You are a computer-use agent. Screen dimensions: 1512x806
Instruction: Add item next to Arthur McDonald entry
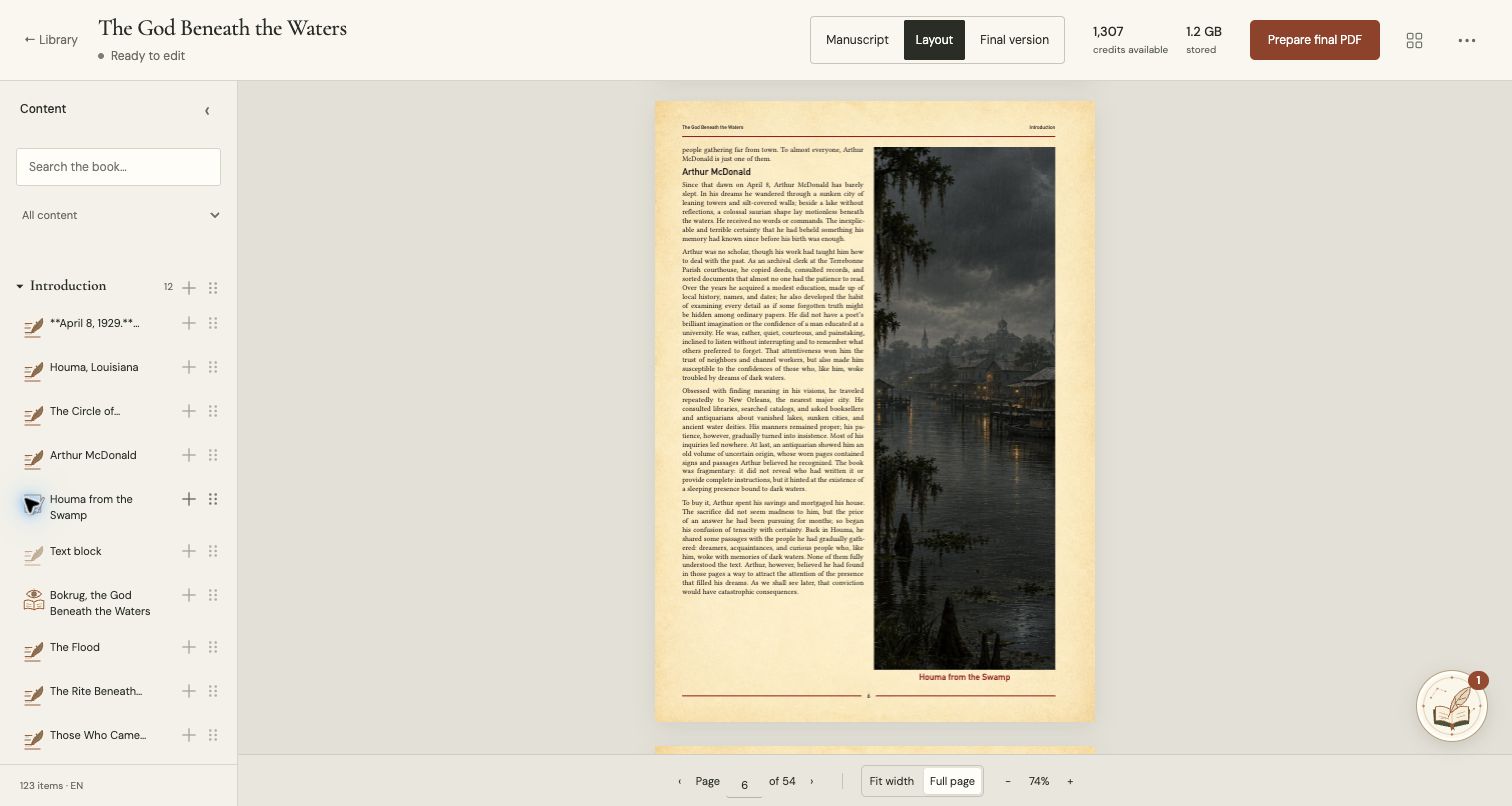click(189, 455)
